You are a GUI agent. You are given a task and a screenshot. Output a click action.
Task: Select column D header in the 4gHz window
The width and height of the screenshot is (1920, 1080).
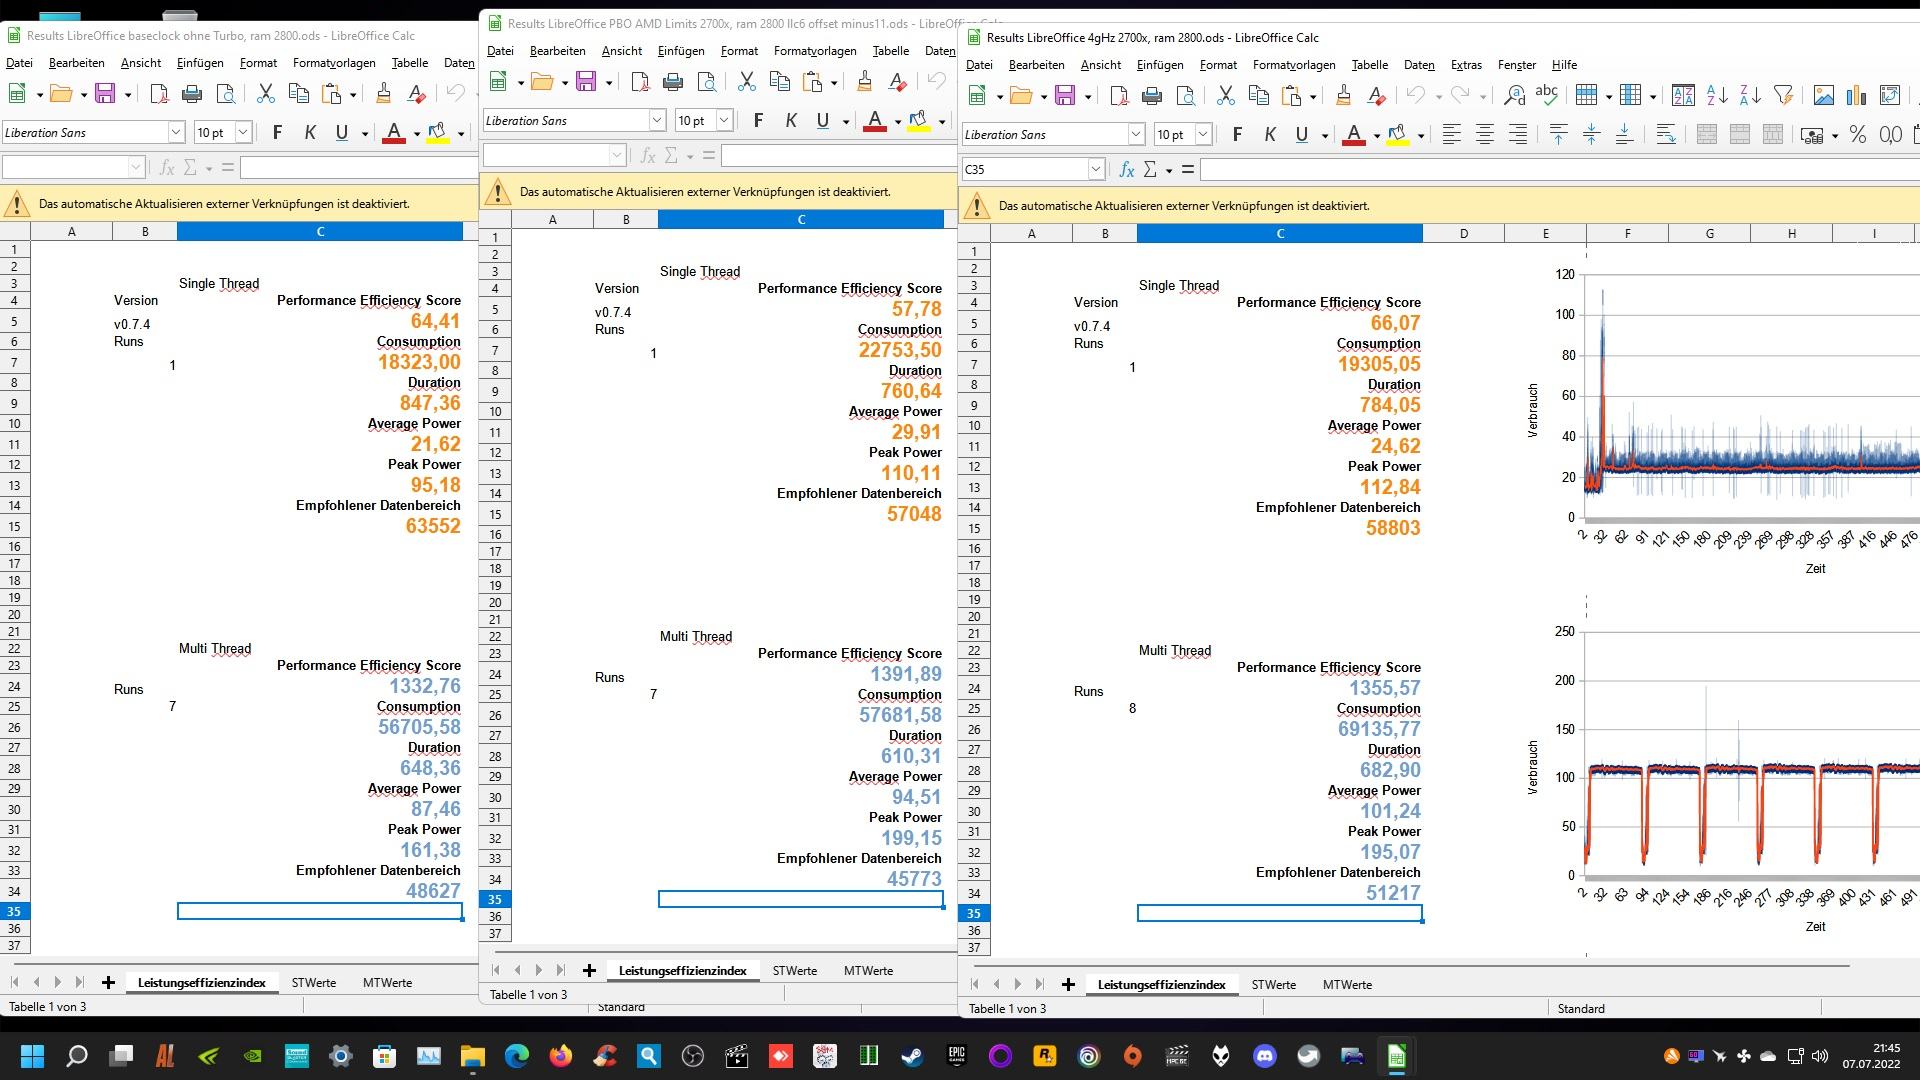coord(1463,234)
